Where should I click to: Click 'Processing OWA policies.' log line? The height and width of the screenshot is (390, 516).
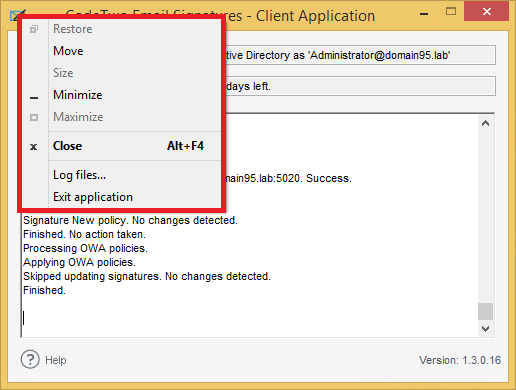pos(85,248)
